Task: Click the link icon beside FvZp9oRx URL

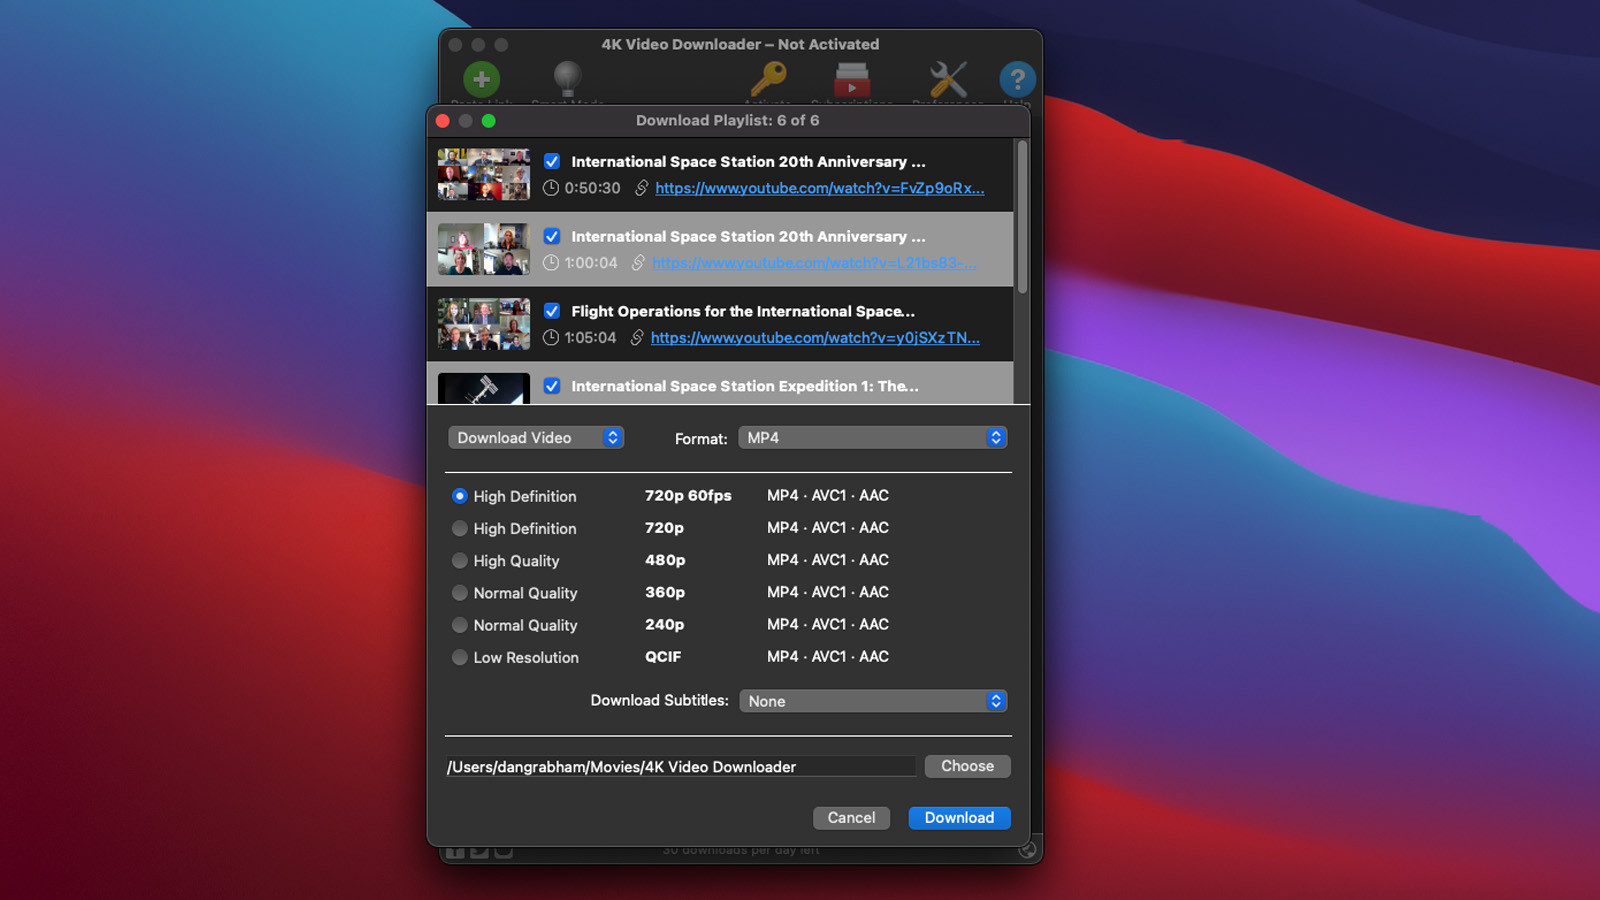Action: click(641, 188)
